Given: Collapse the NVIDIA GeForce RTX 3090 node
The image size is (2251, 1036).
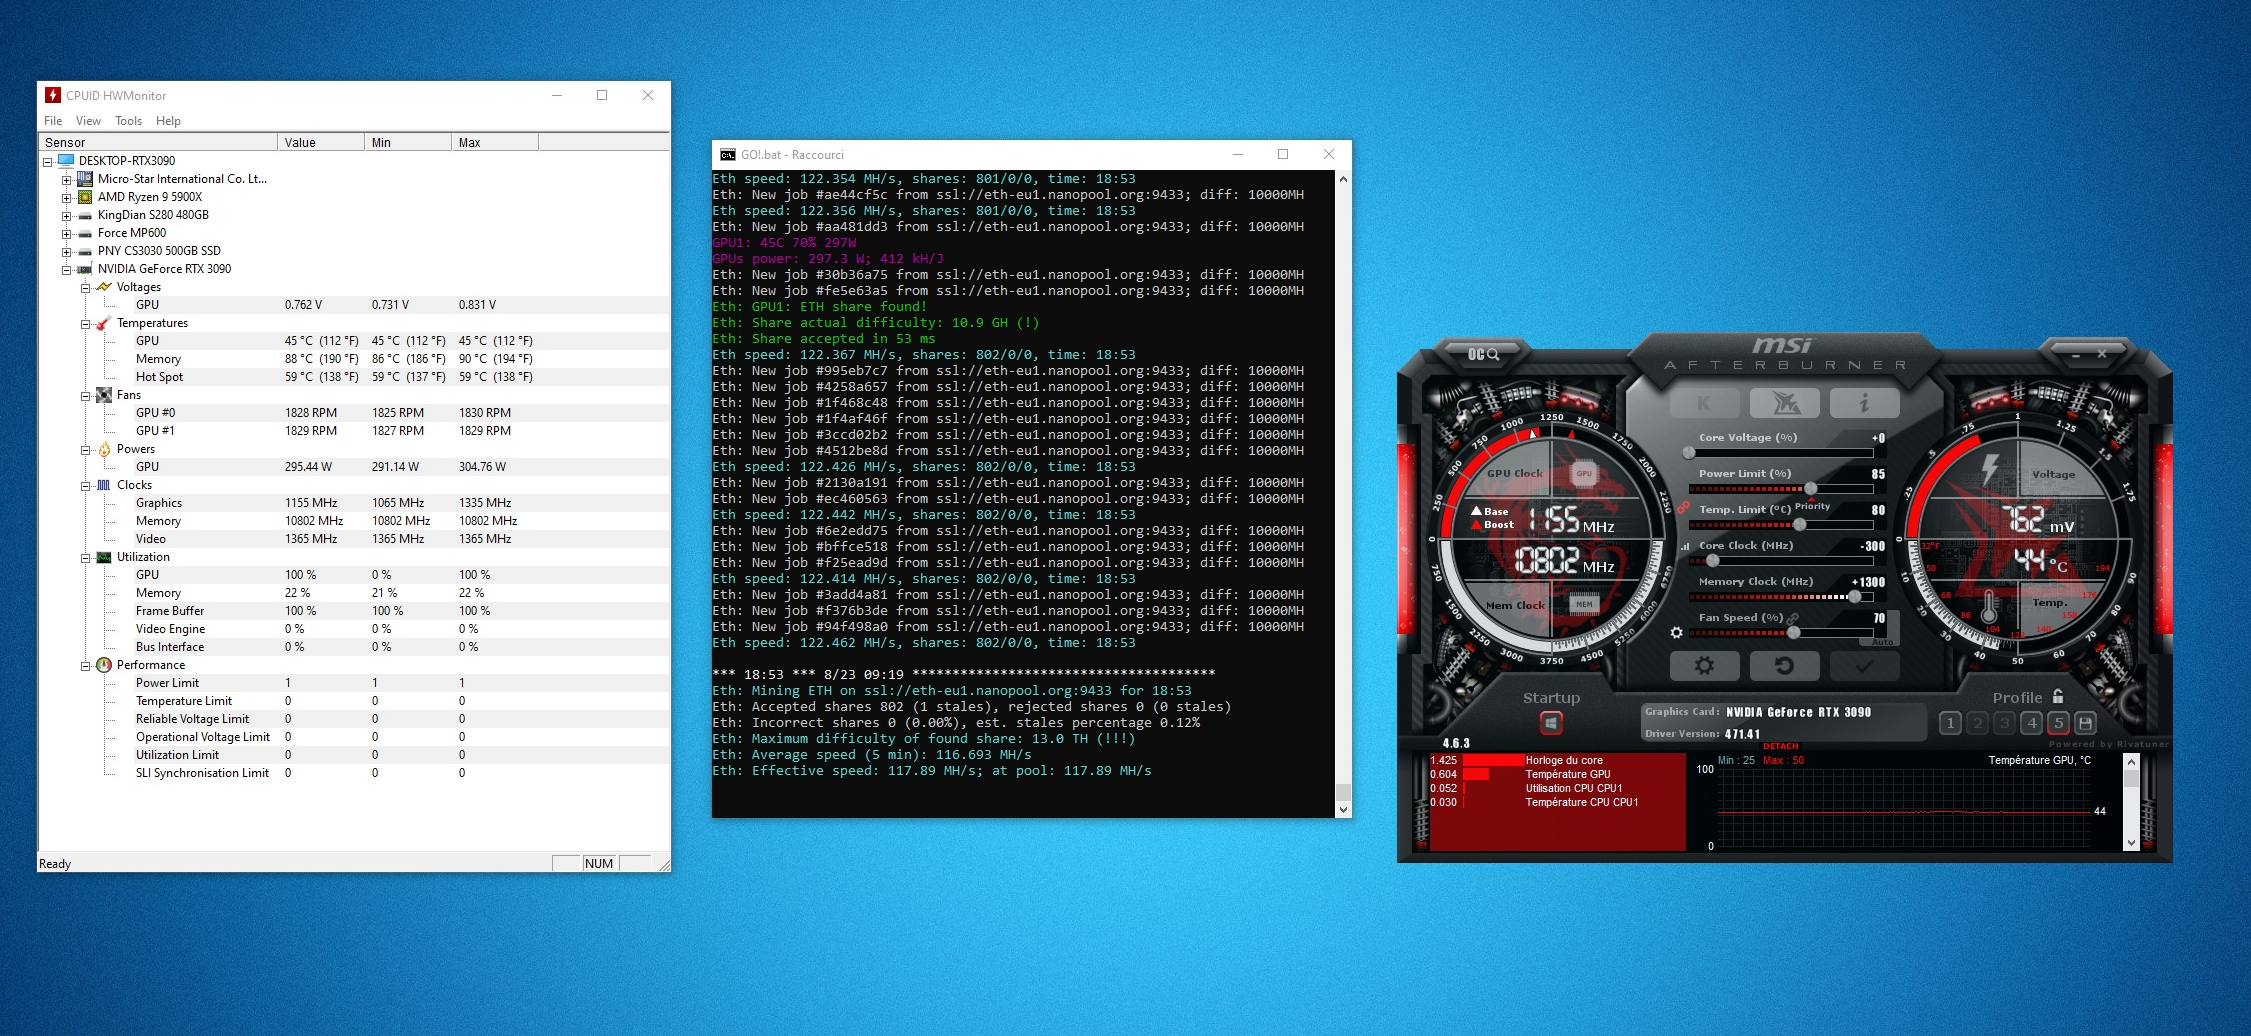Looking at the screenshot, I should coord(66,269).
